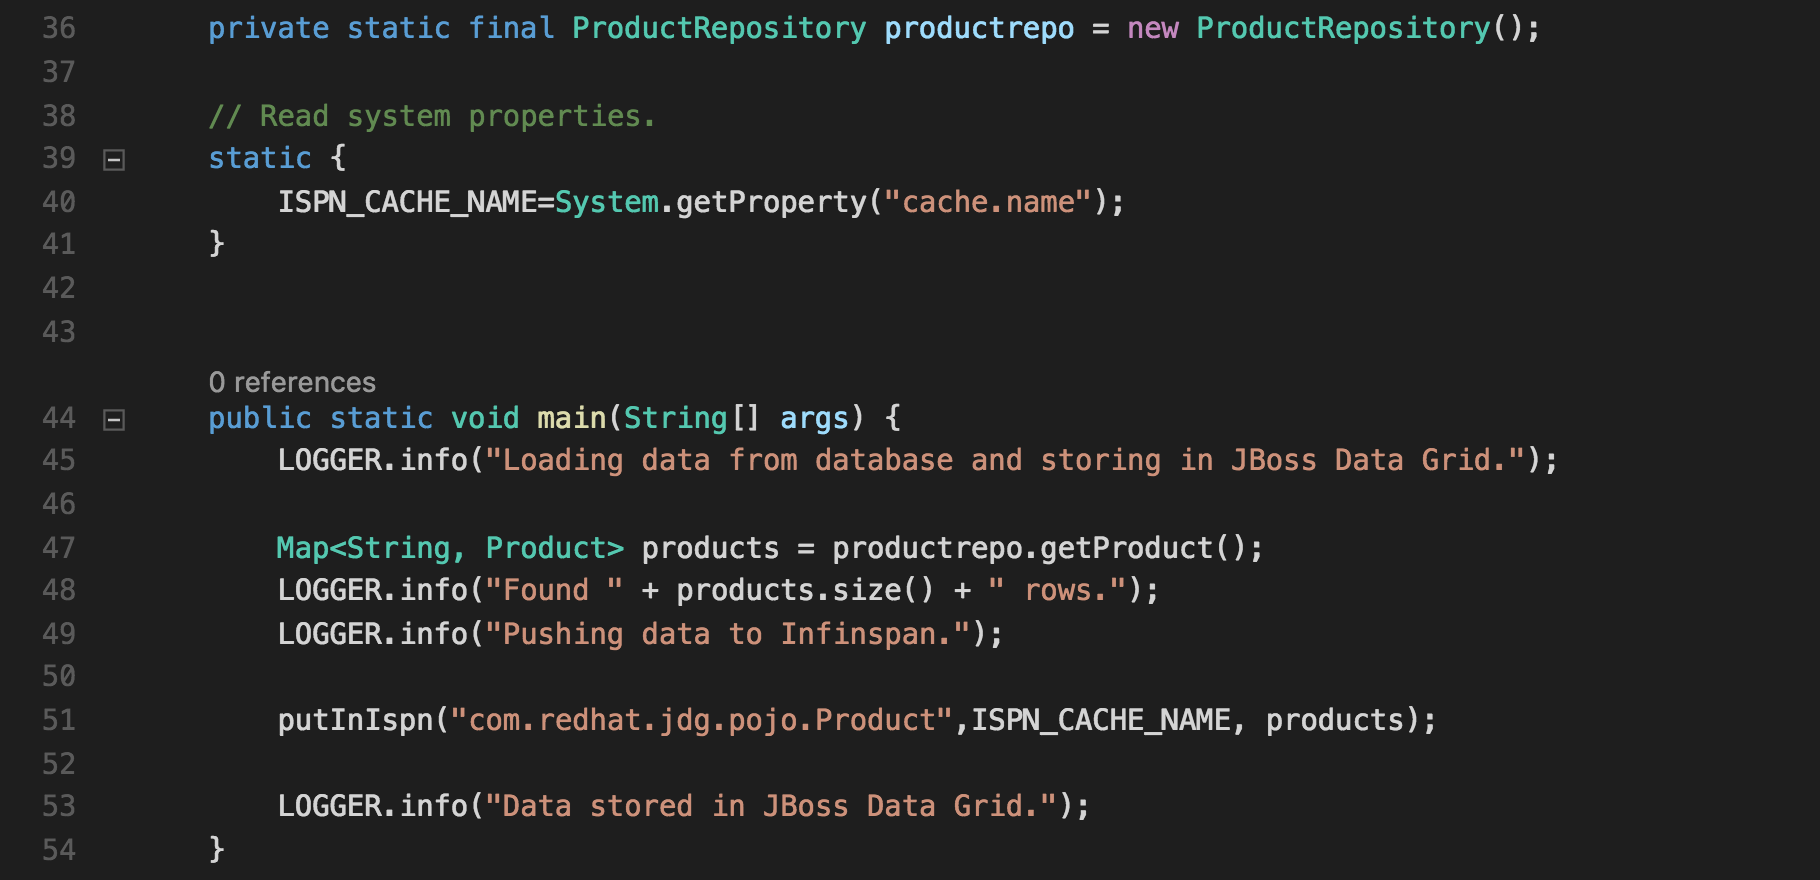Click the "Pushing data to Infinspan." string
This screenshot has height=880, width=1820.
pos(727,634)
